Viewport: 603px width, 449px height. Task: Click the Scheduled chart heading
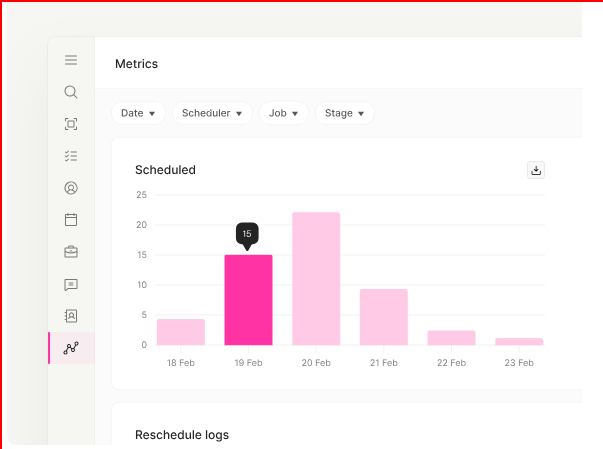point(165,170)
